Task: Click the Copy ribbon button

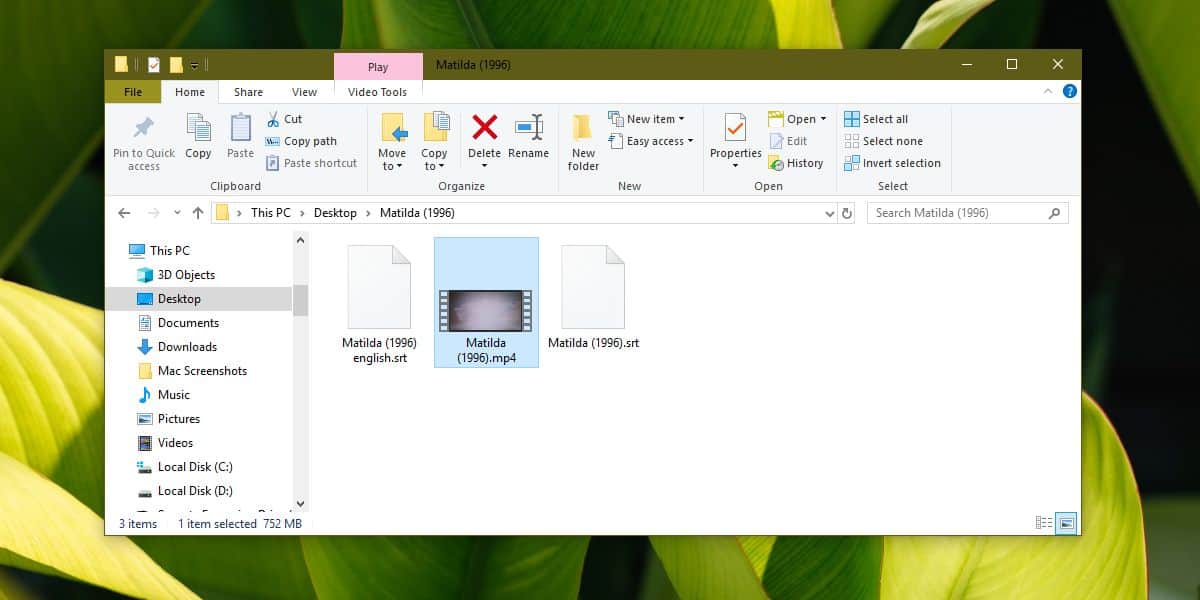Action: [198, 137]
